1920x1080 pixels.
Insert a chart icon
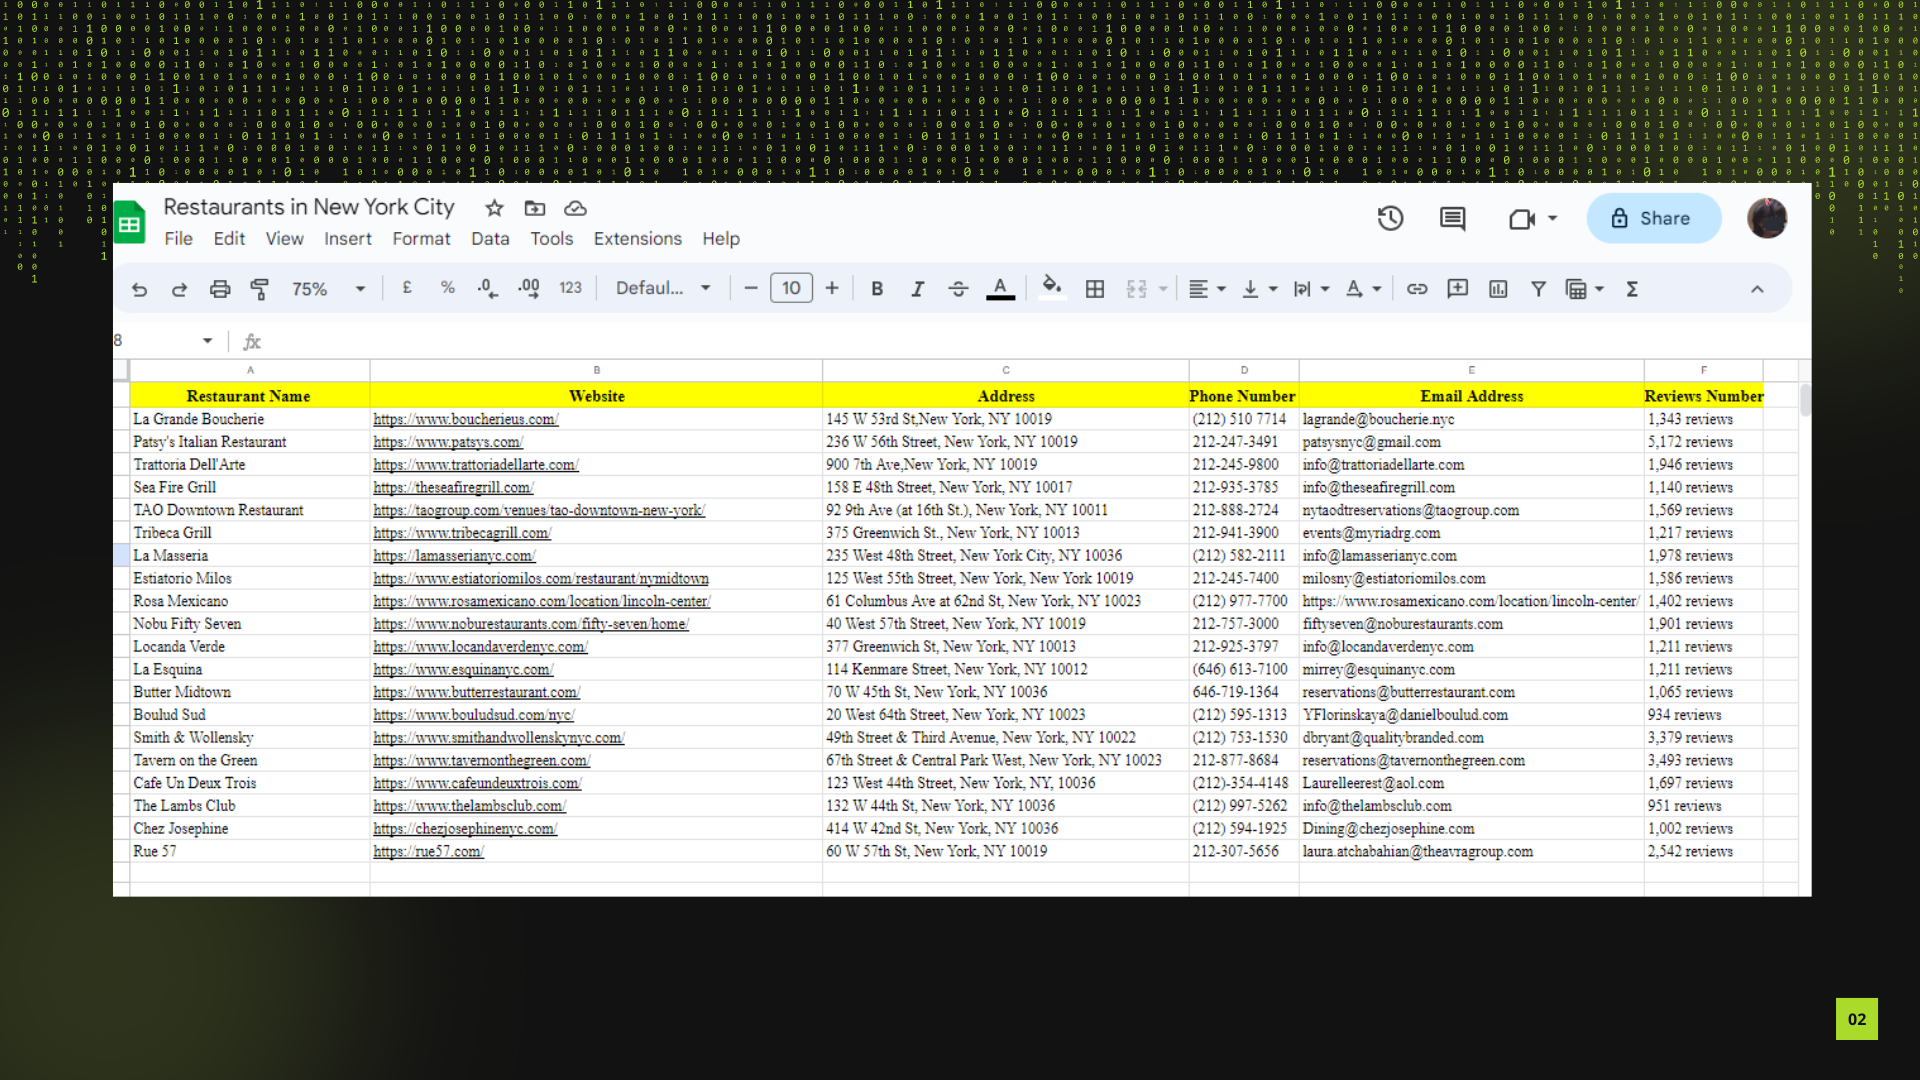click(x=1498, y=289)
